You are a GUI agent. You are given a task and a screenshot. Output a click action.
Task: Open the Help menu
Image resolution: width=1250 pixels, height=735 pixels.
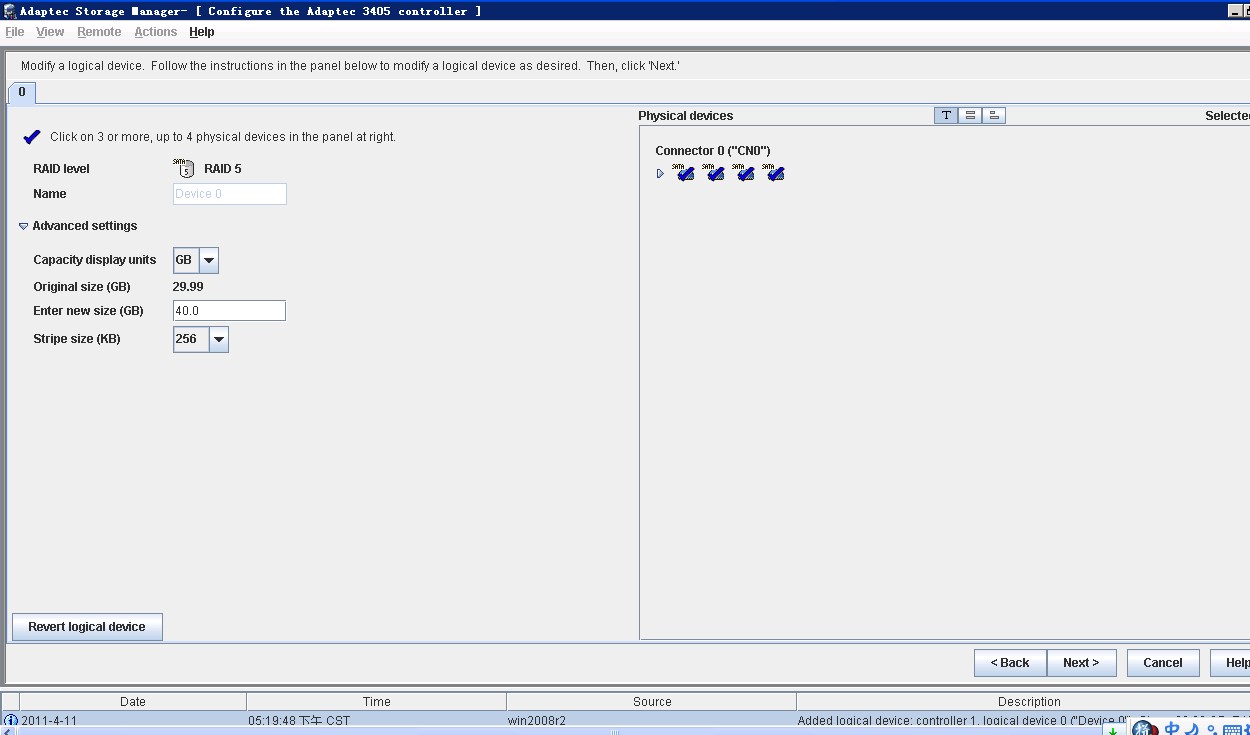coord(201,32)
